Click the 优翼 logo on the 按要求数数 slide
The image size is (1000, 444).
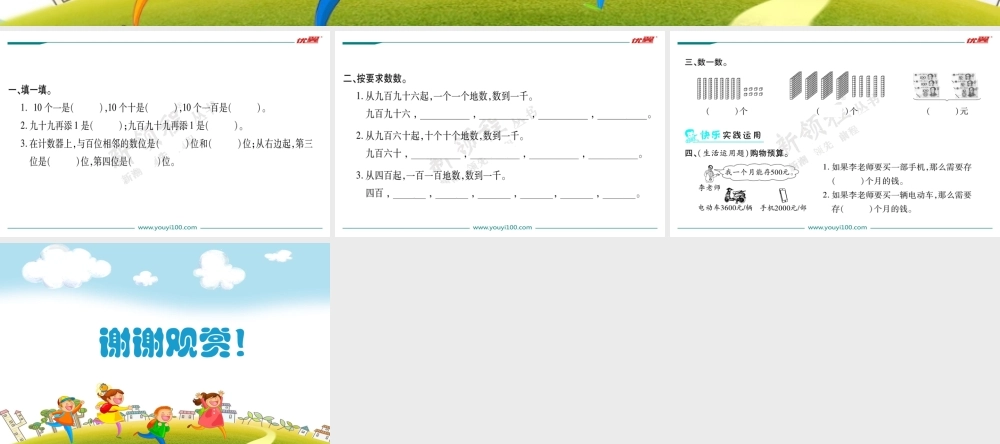[640, 40]
